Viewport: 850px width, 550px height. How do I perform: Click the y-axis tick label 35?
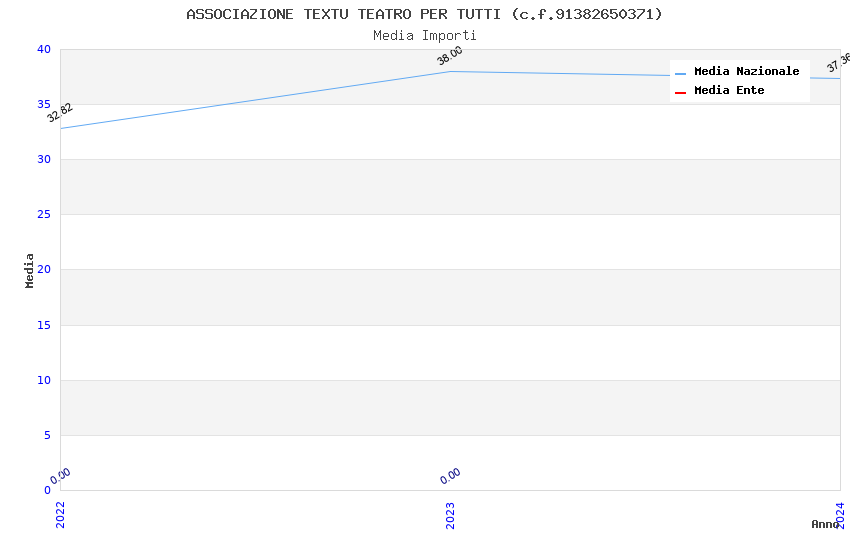click(x=44, y=104)
